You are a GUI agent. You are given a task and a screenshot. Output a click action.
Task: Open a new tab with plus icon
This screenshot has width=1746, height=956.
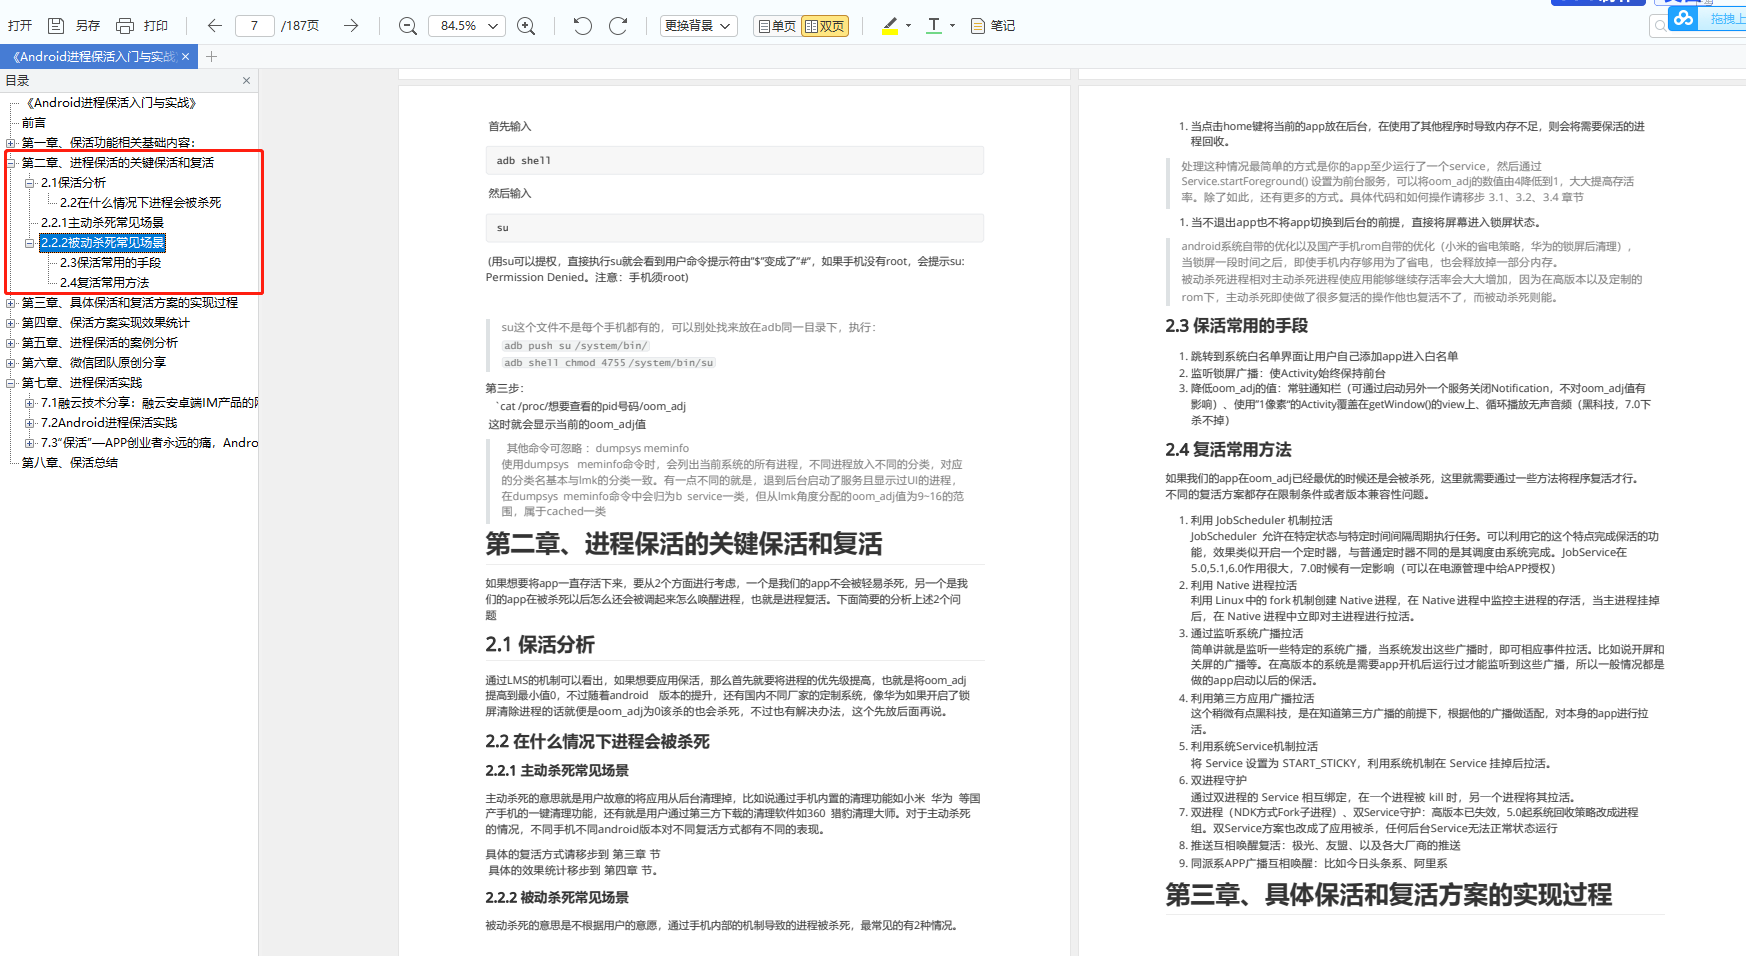[x=211, y=57]
